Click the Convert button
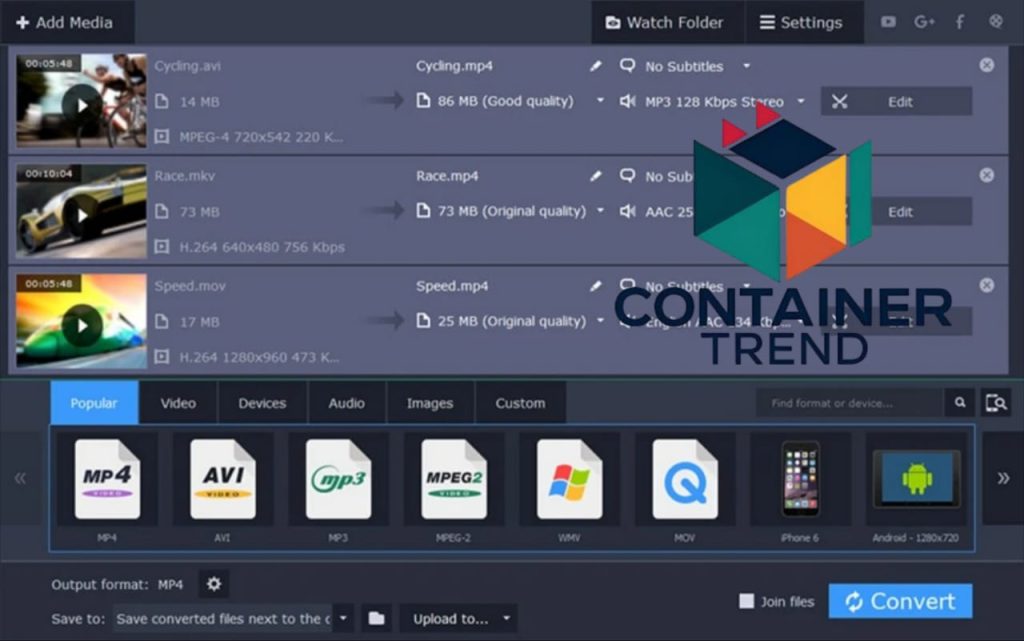 (900, 601)
